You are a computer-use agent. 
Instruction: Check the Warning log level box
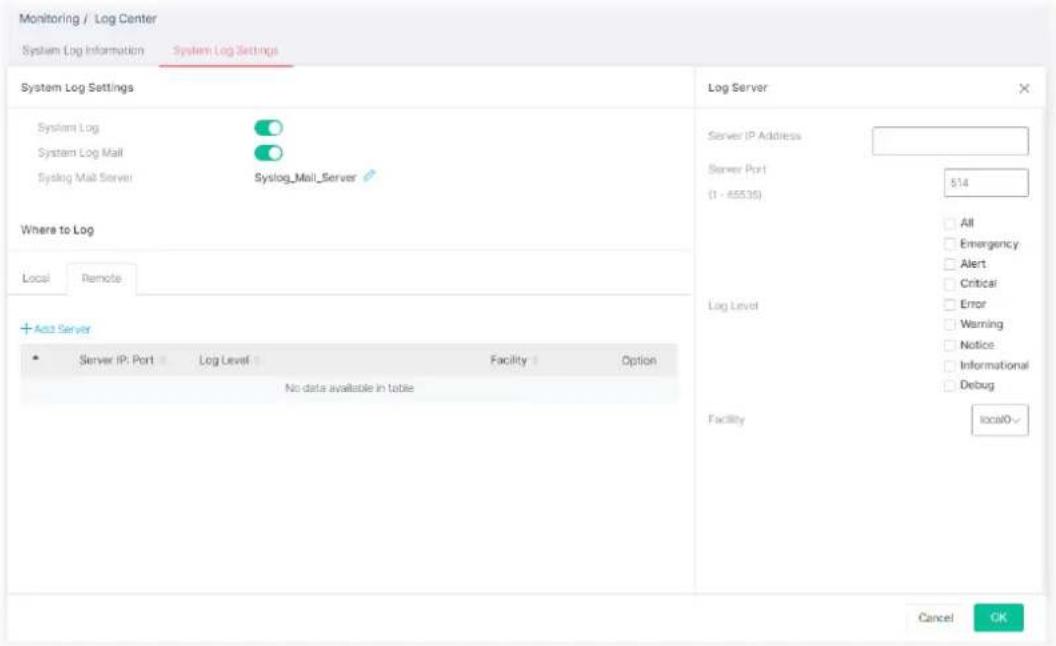[950, 325]
